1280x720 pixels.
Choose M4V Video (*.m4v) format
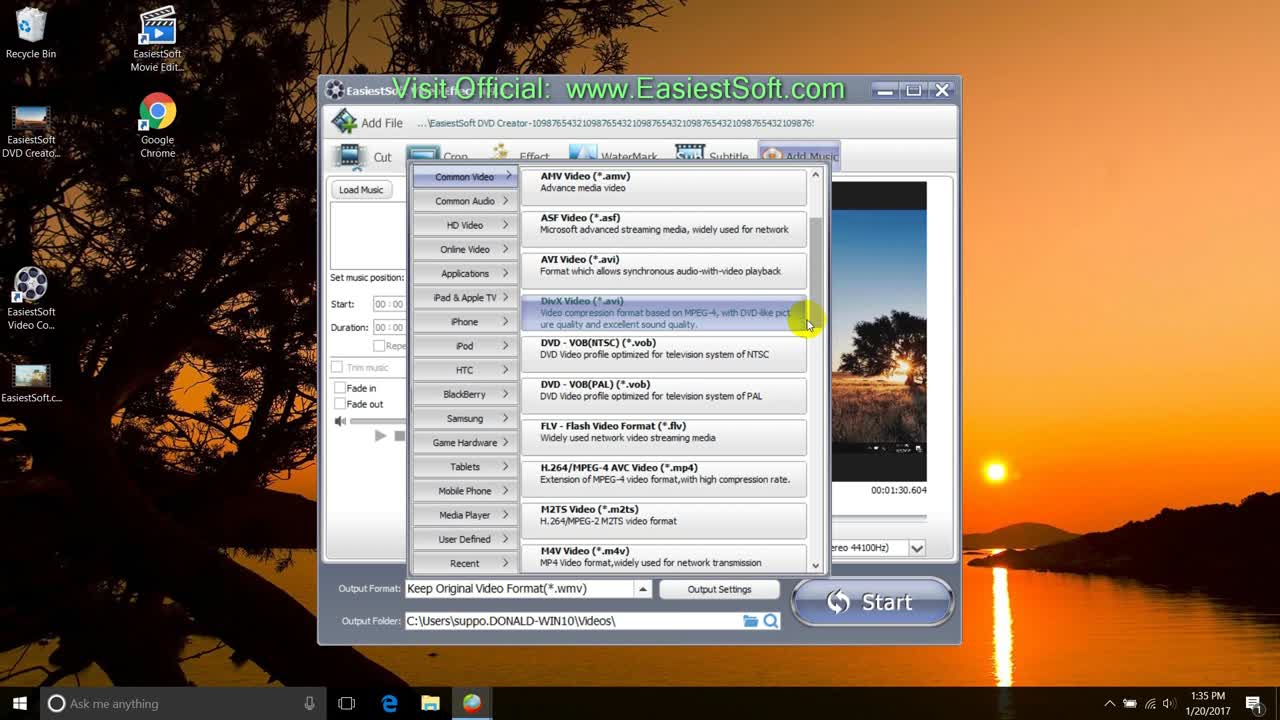click(663, 558)
